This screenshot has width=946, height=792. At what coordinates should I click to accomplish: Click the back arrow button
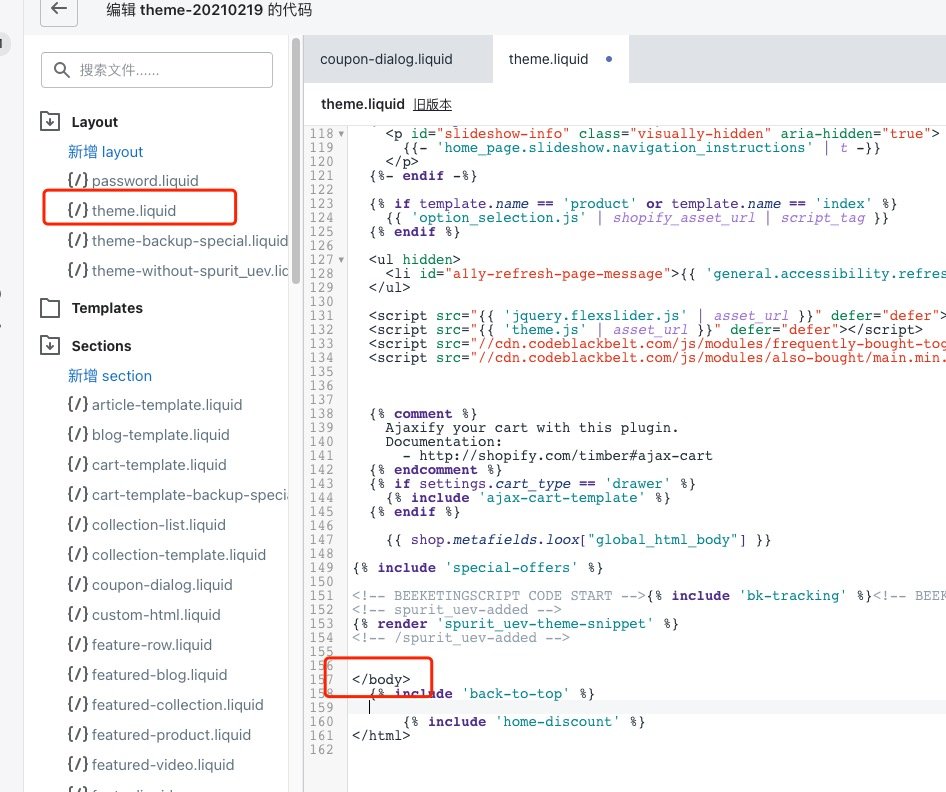pos(59,9)
